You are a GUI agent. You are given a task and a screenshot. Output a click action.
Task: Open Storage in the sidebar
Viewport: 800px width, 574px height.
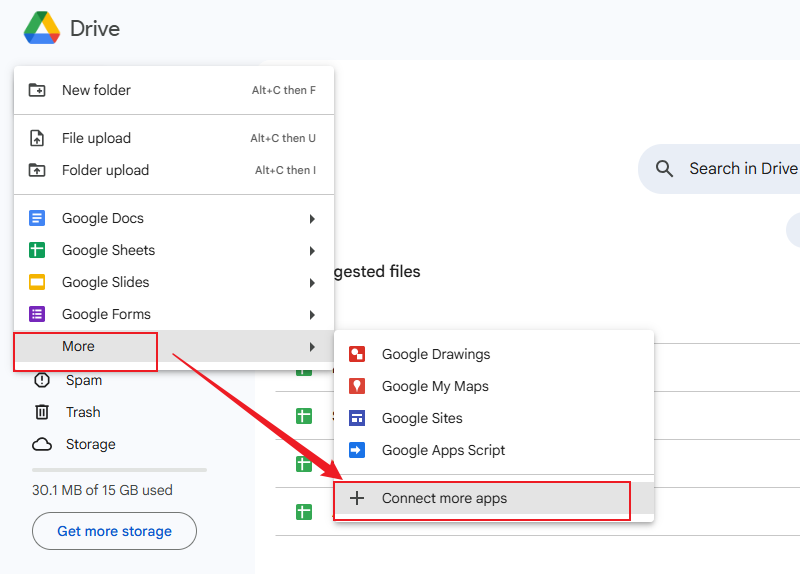click(91, 444)
